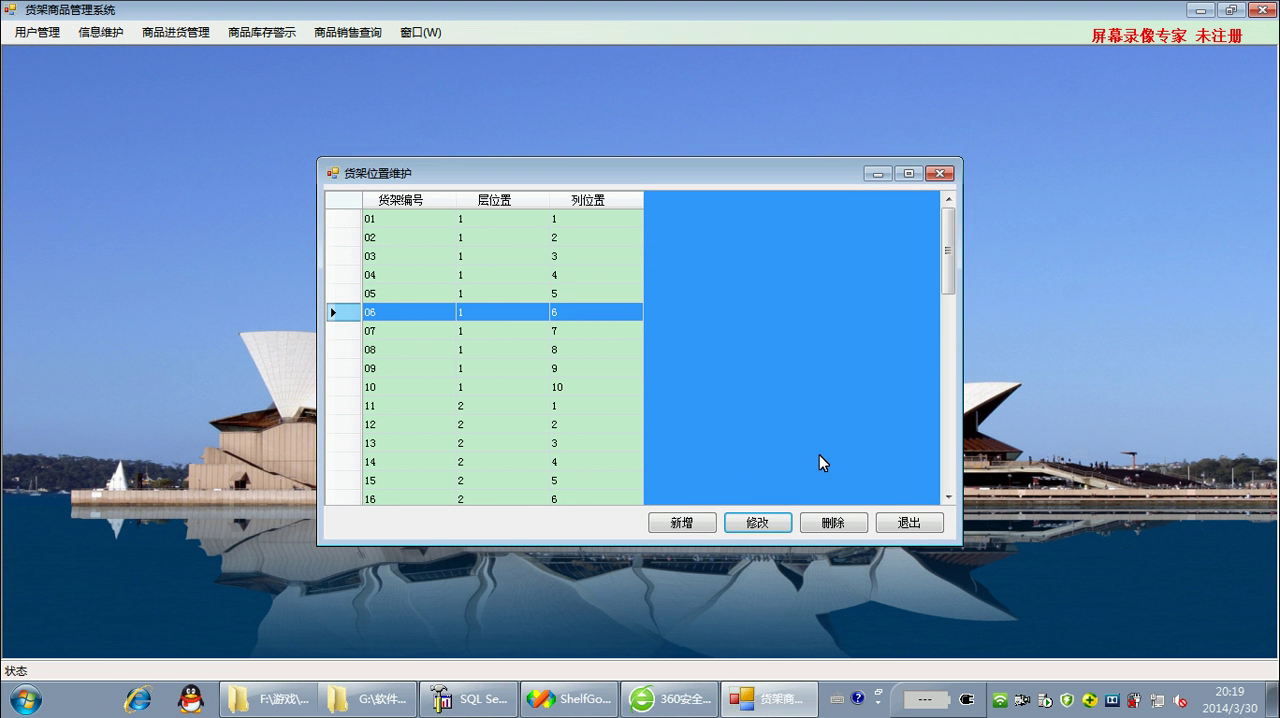Click the 删除 button
The width and height of the screenshot is (1280, 718).
833,523
